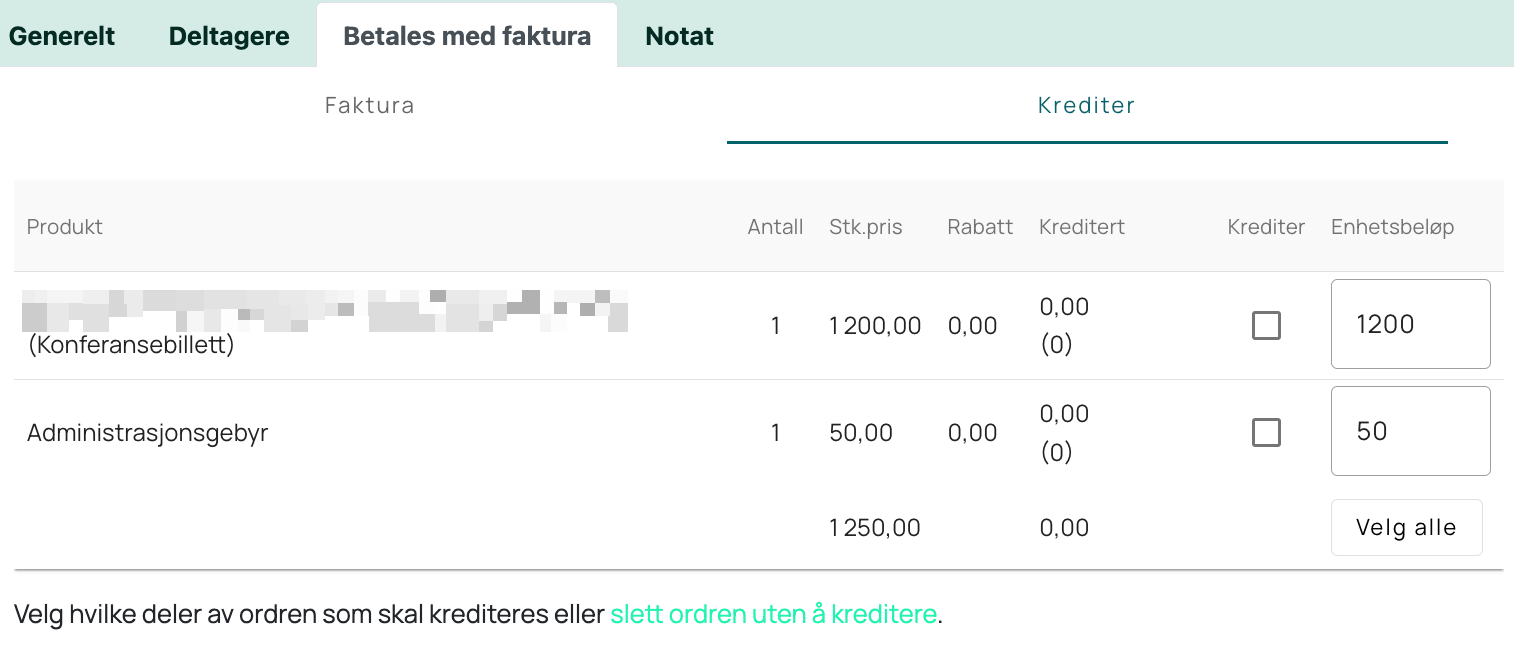This screenshot has height=654, width=1514.
Task: Click the Antall column header
Action: [775, 227]
